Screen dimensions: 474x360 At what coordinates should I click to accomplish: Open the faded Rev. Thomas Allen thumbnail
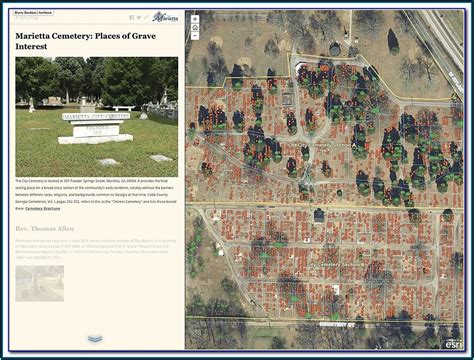coord(40,283)
